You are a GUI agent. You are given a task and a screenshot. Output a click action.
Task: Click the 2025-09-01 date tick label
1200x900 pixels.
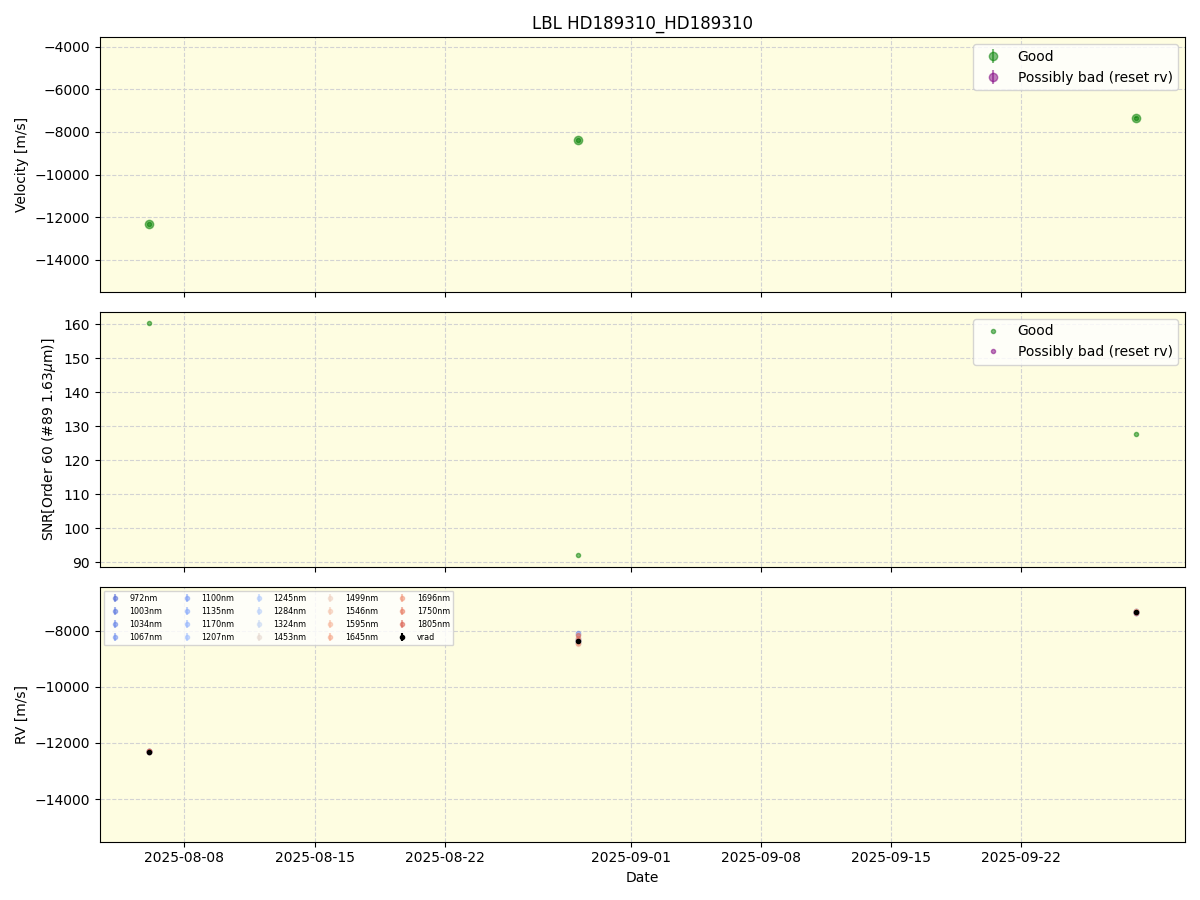631,857
